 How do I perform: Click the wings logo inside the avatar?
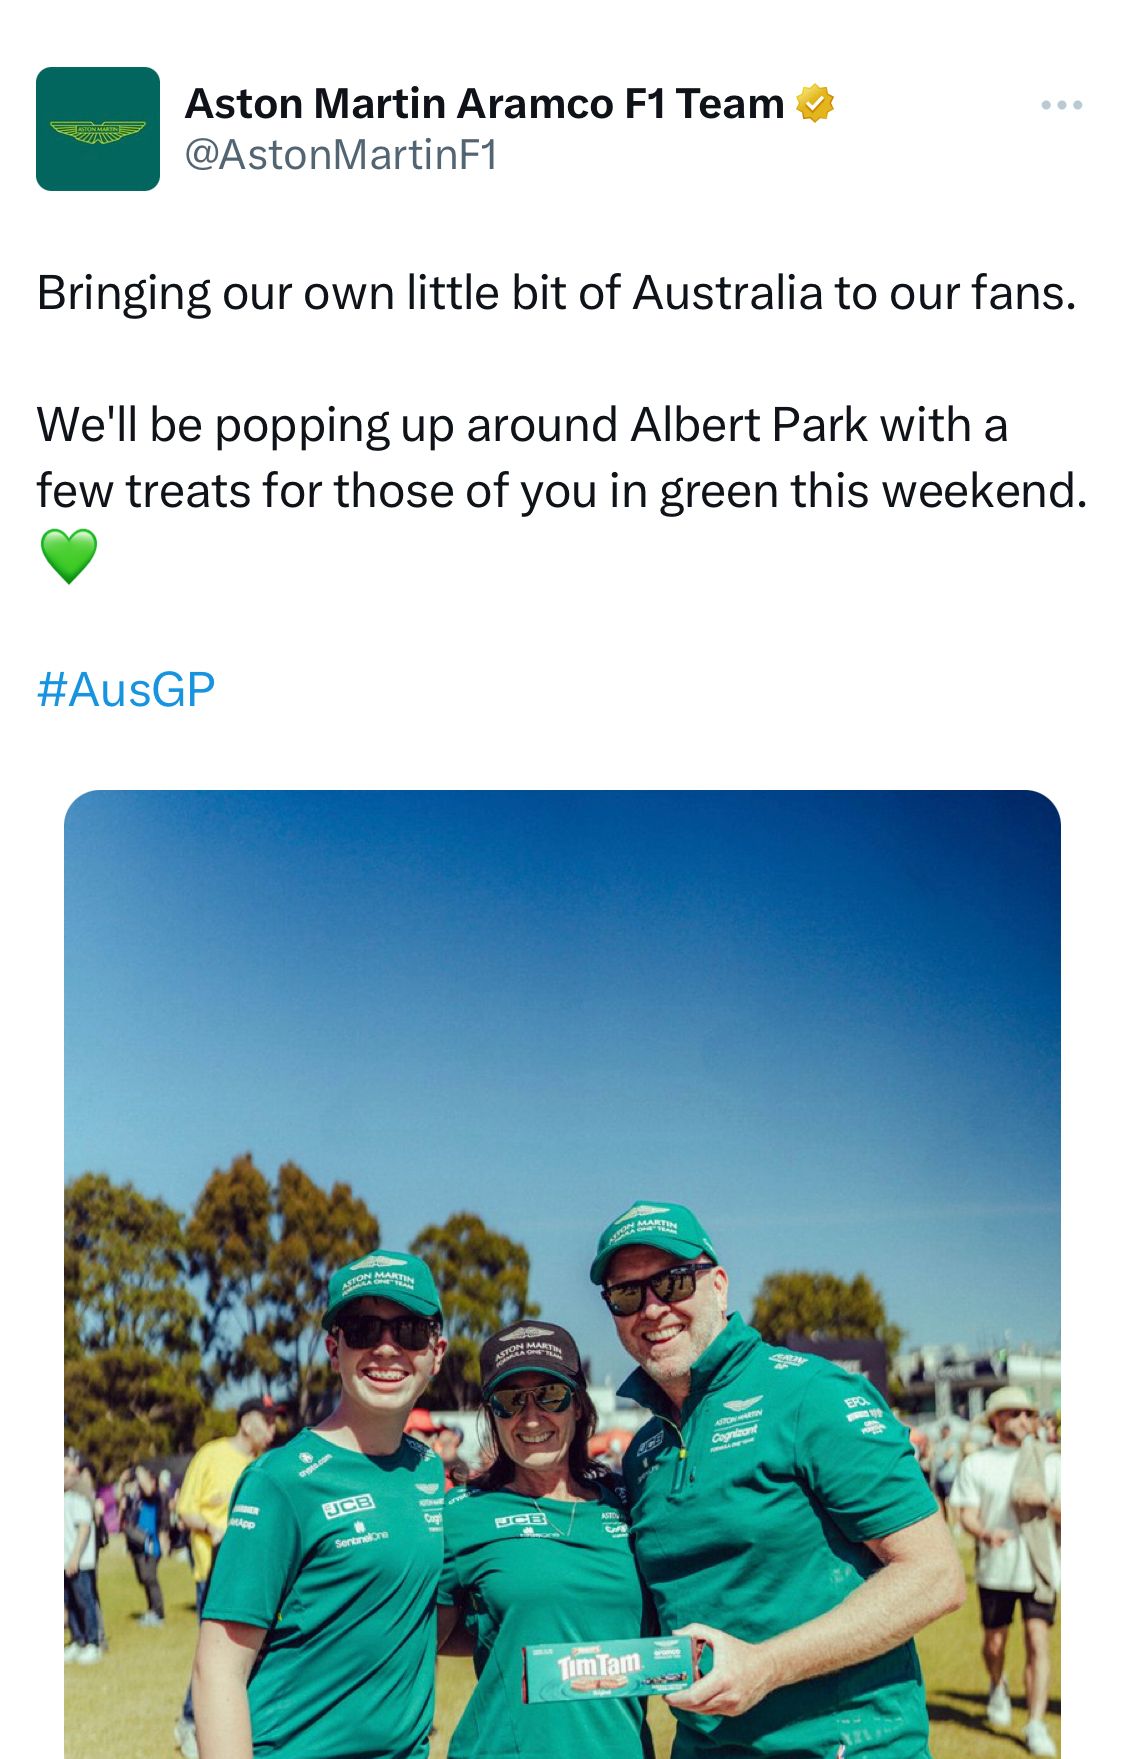click(98, 131)
